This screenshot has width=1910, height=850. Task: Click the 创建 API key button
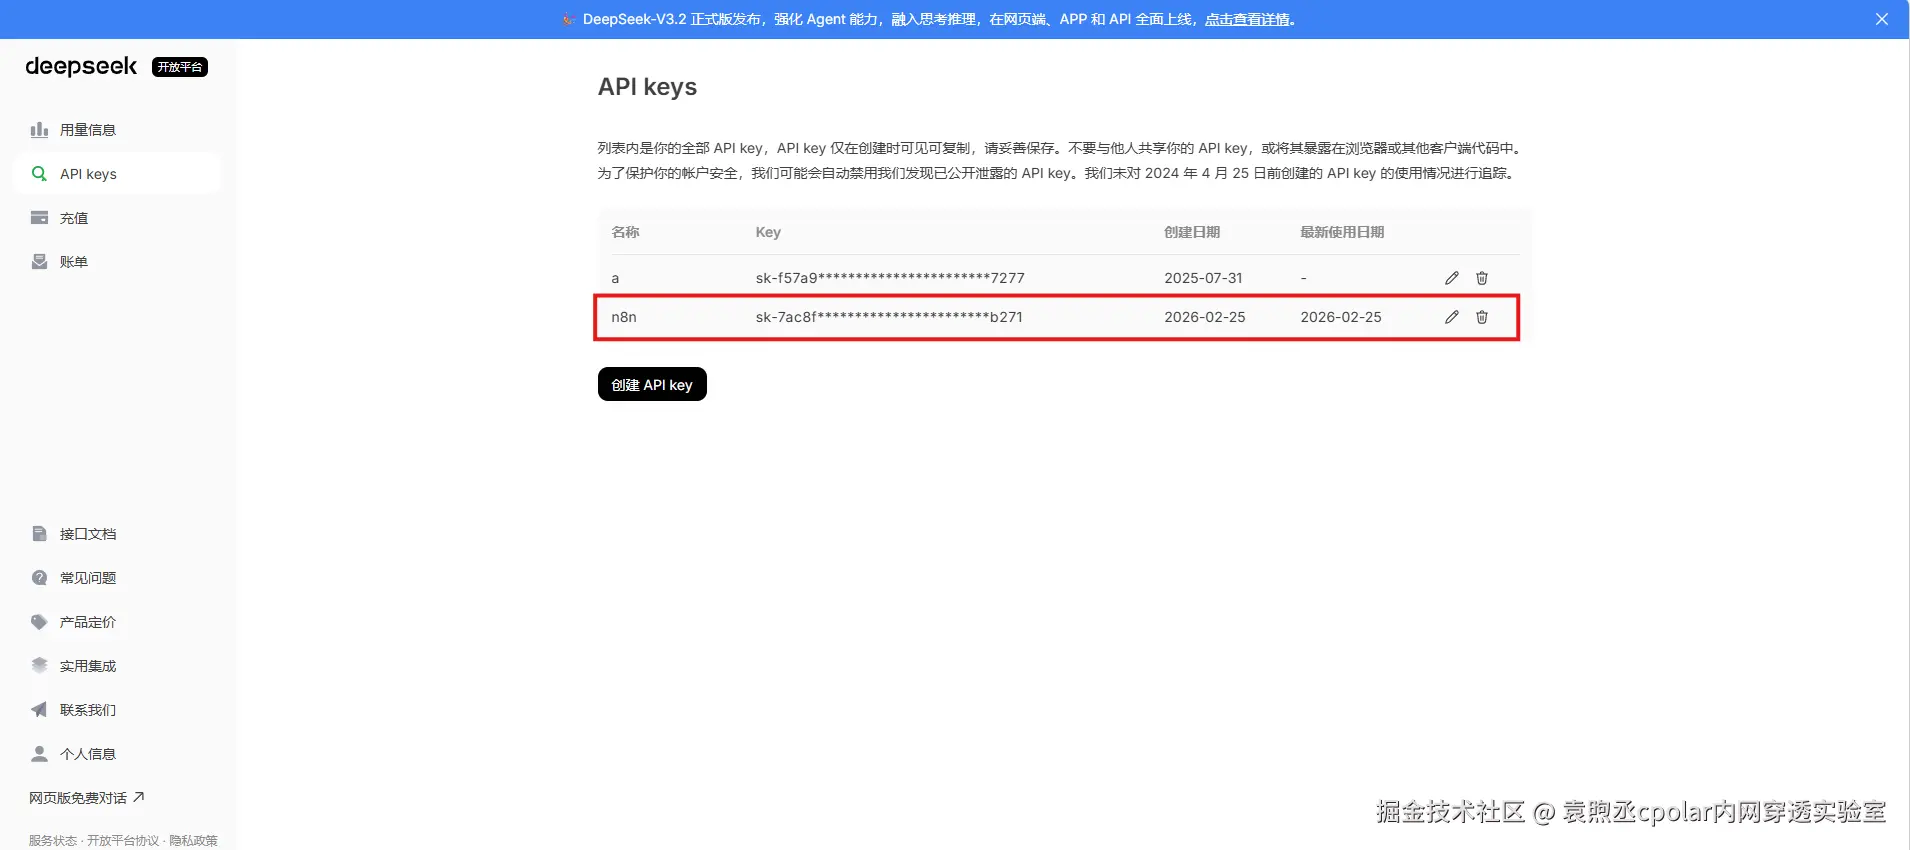point(652,384)
